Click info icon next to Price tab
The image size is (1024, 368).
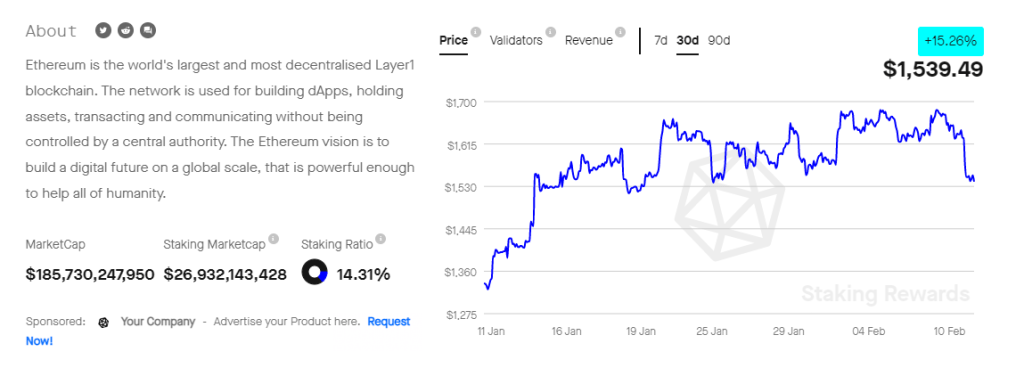pyautogui.click(x=476, y=32)
